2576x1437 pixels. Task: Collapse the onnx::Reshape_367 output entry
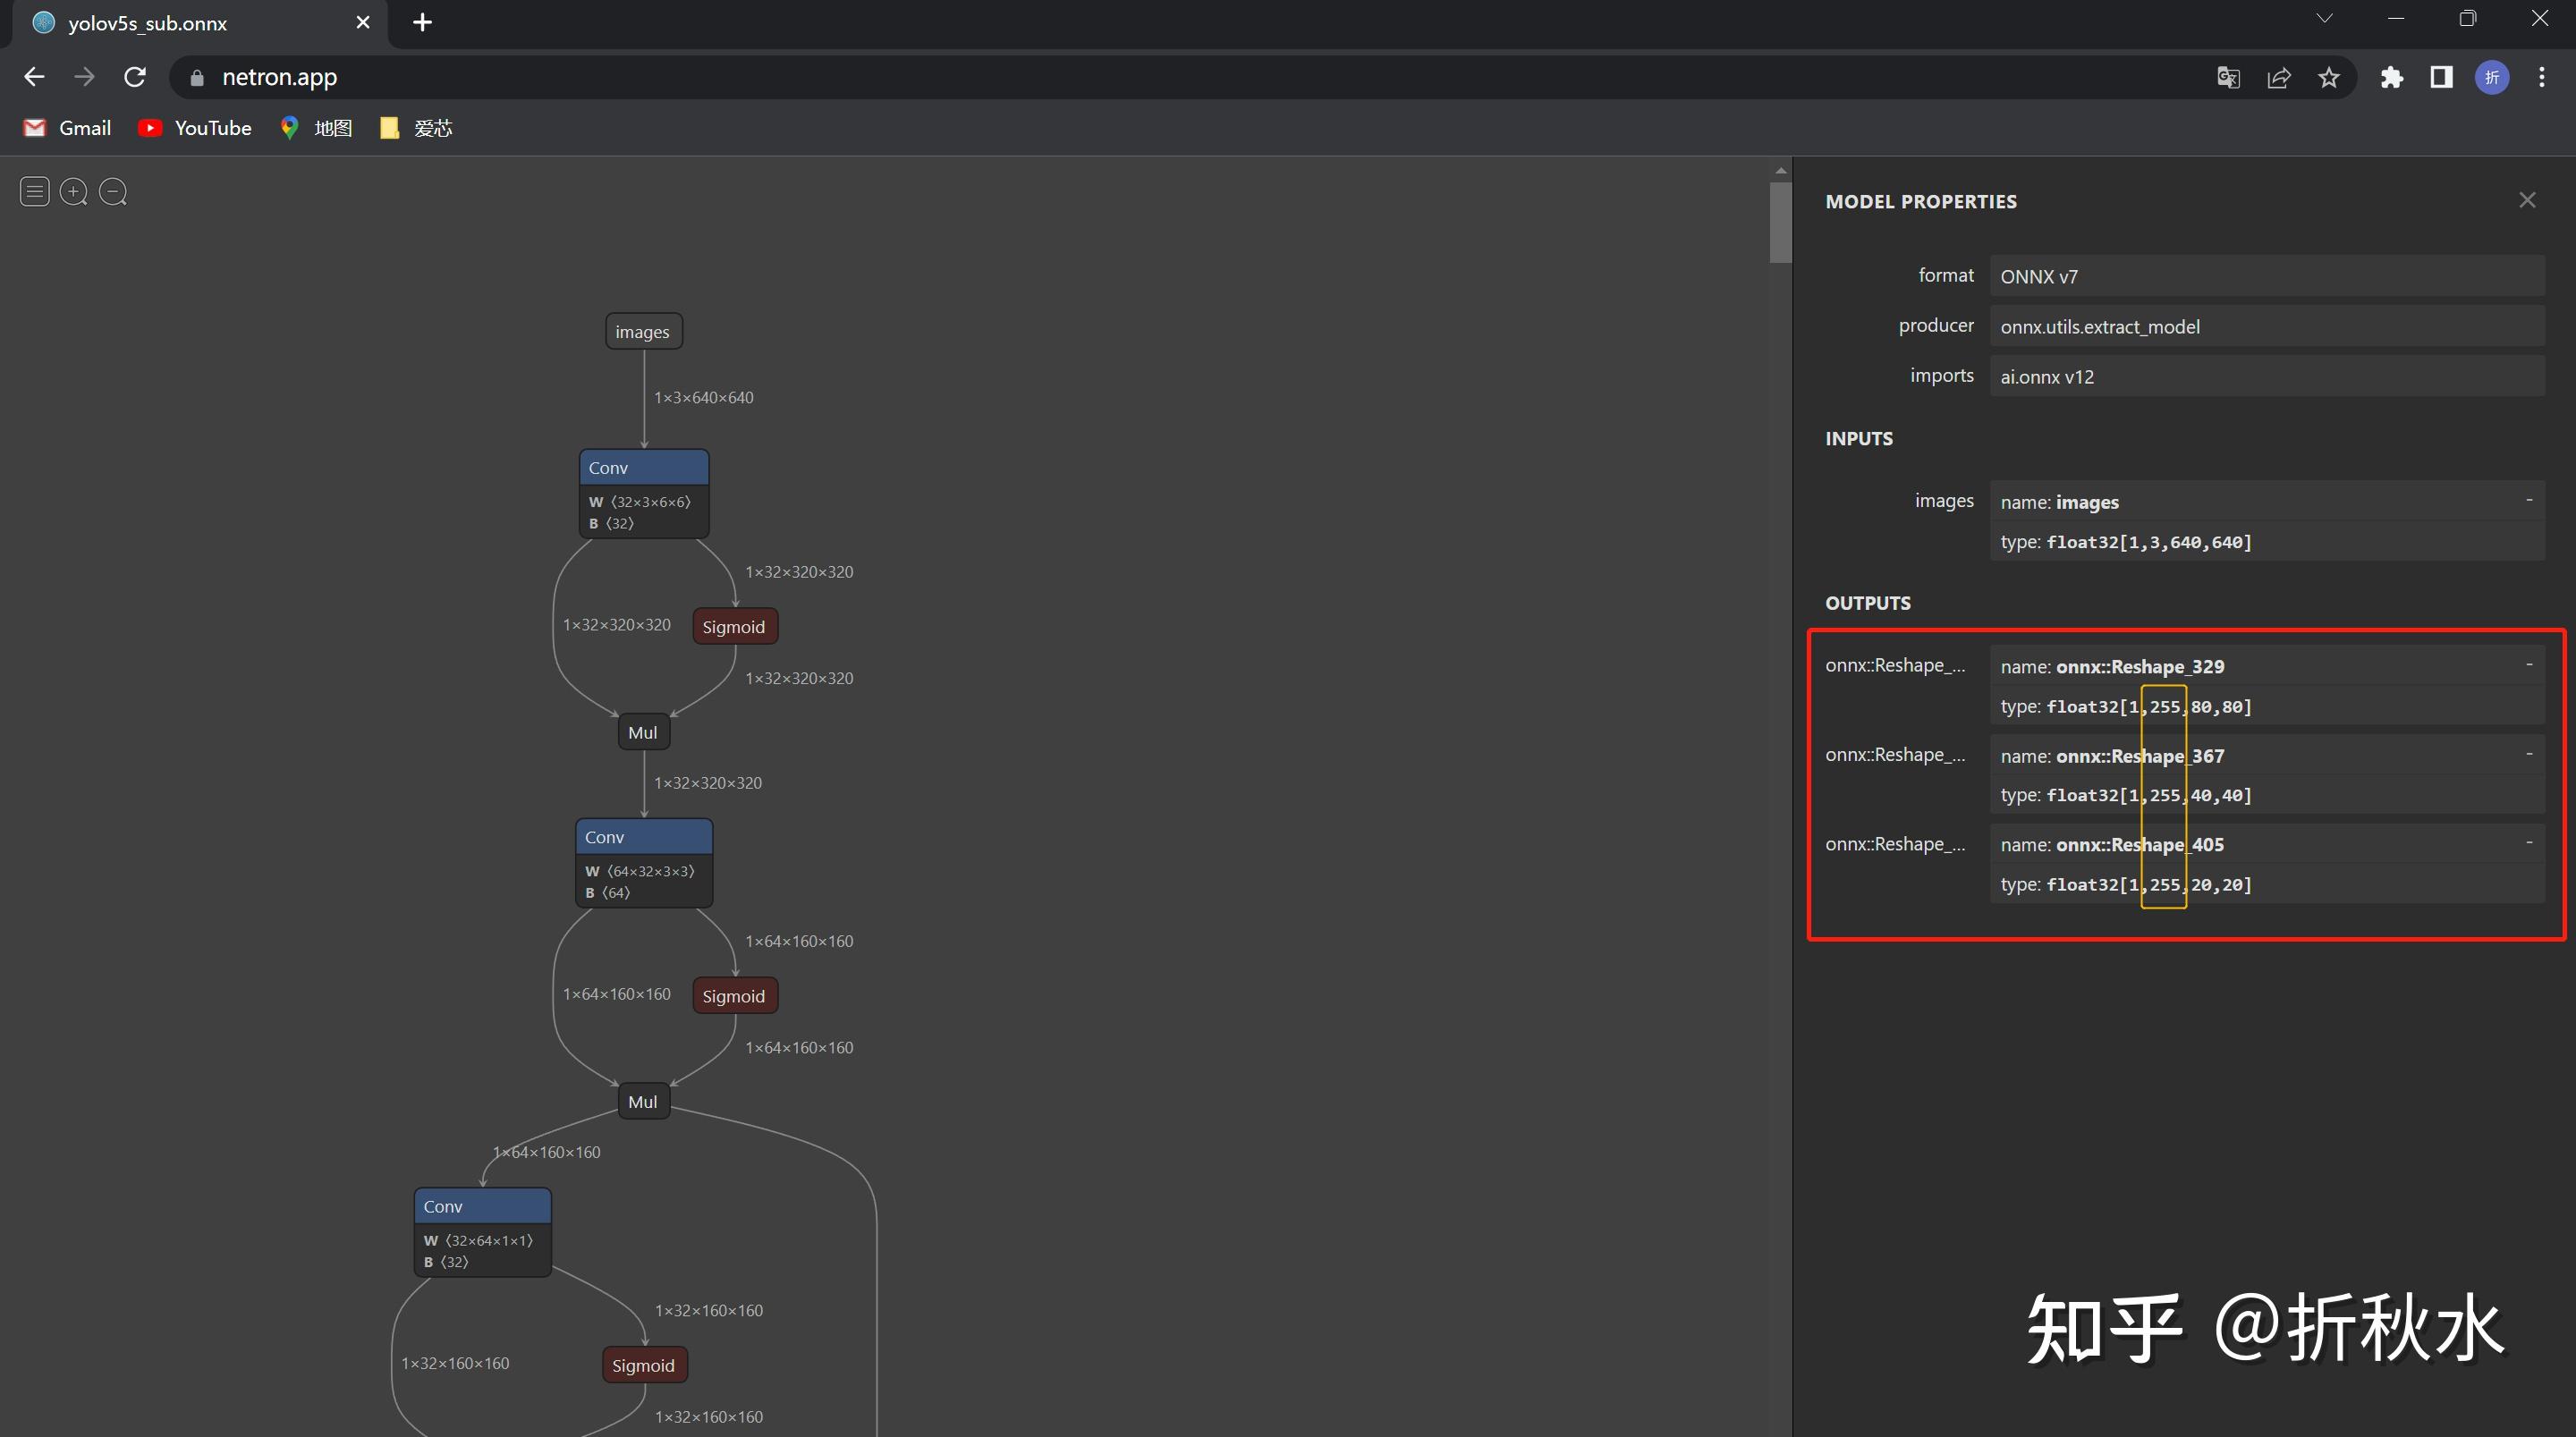click(2529, 753)
